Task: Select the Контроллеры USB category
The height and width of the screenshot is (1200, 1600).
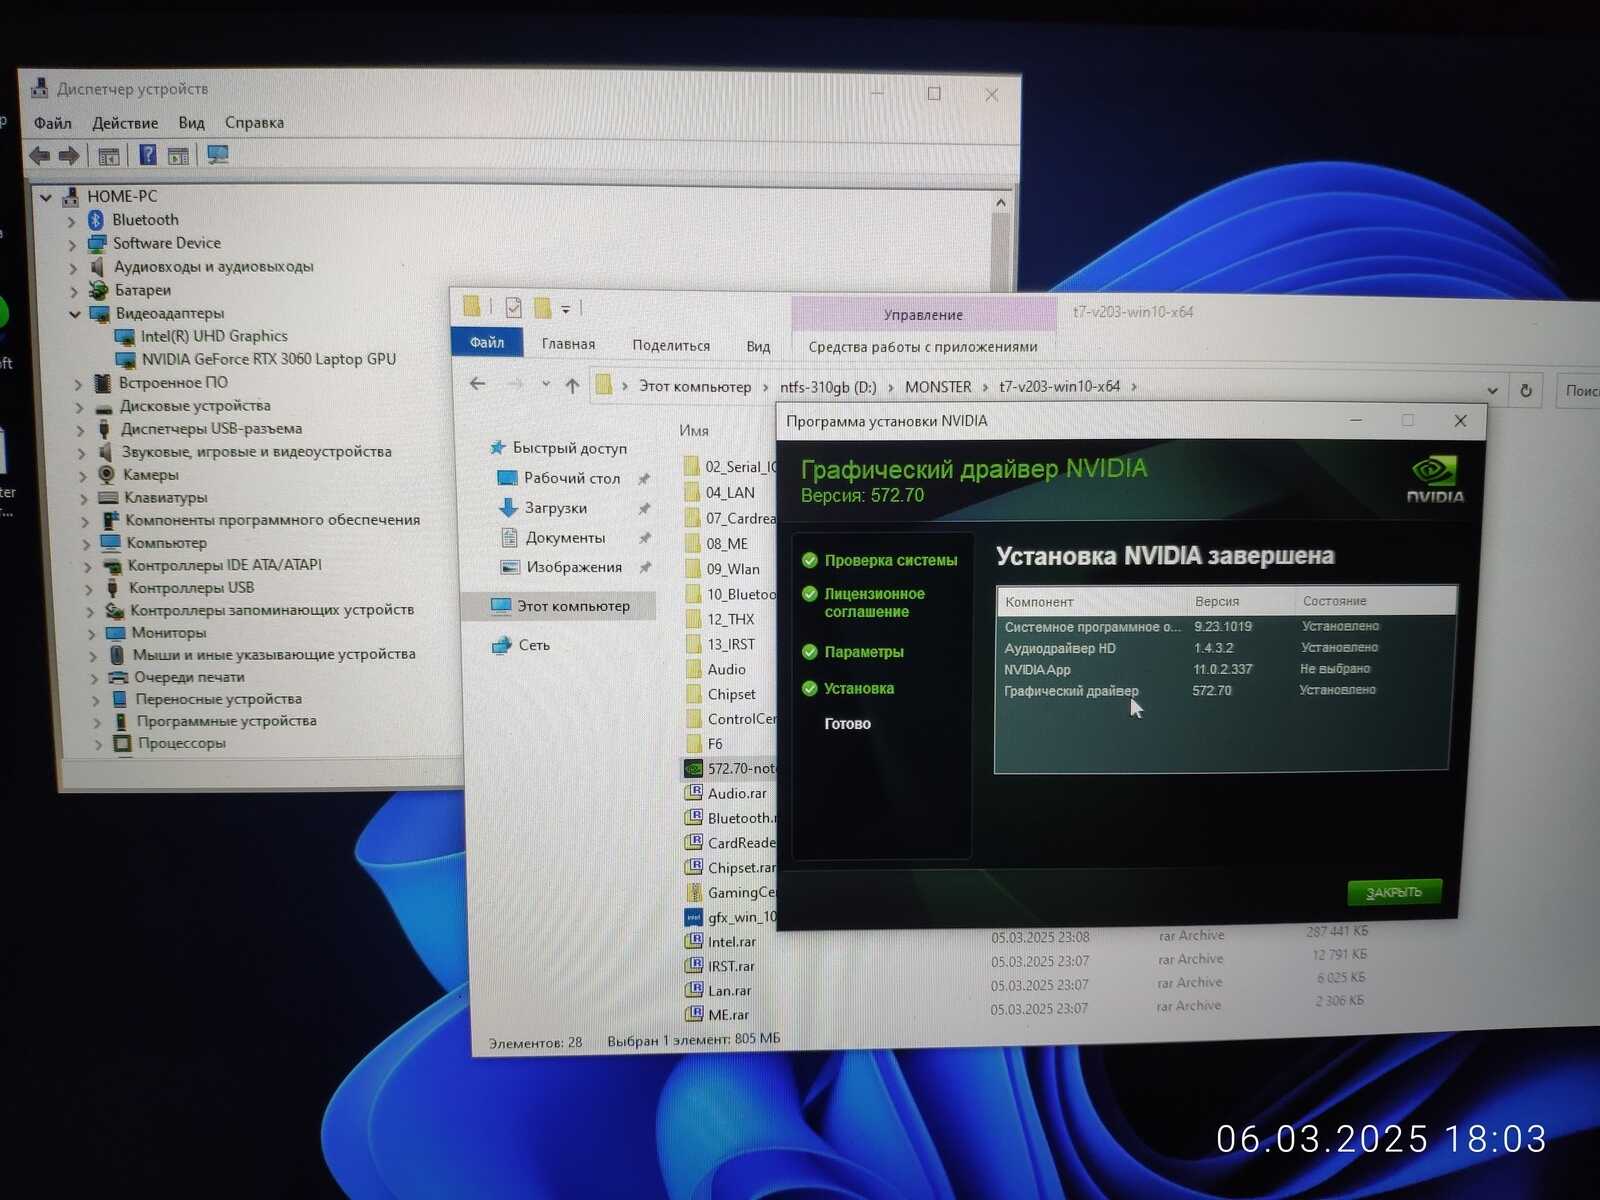Action: 191,588
